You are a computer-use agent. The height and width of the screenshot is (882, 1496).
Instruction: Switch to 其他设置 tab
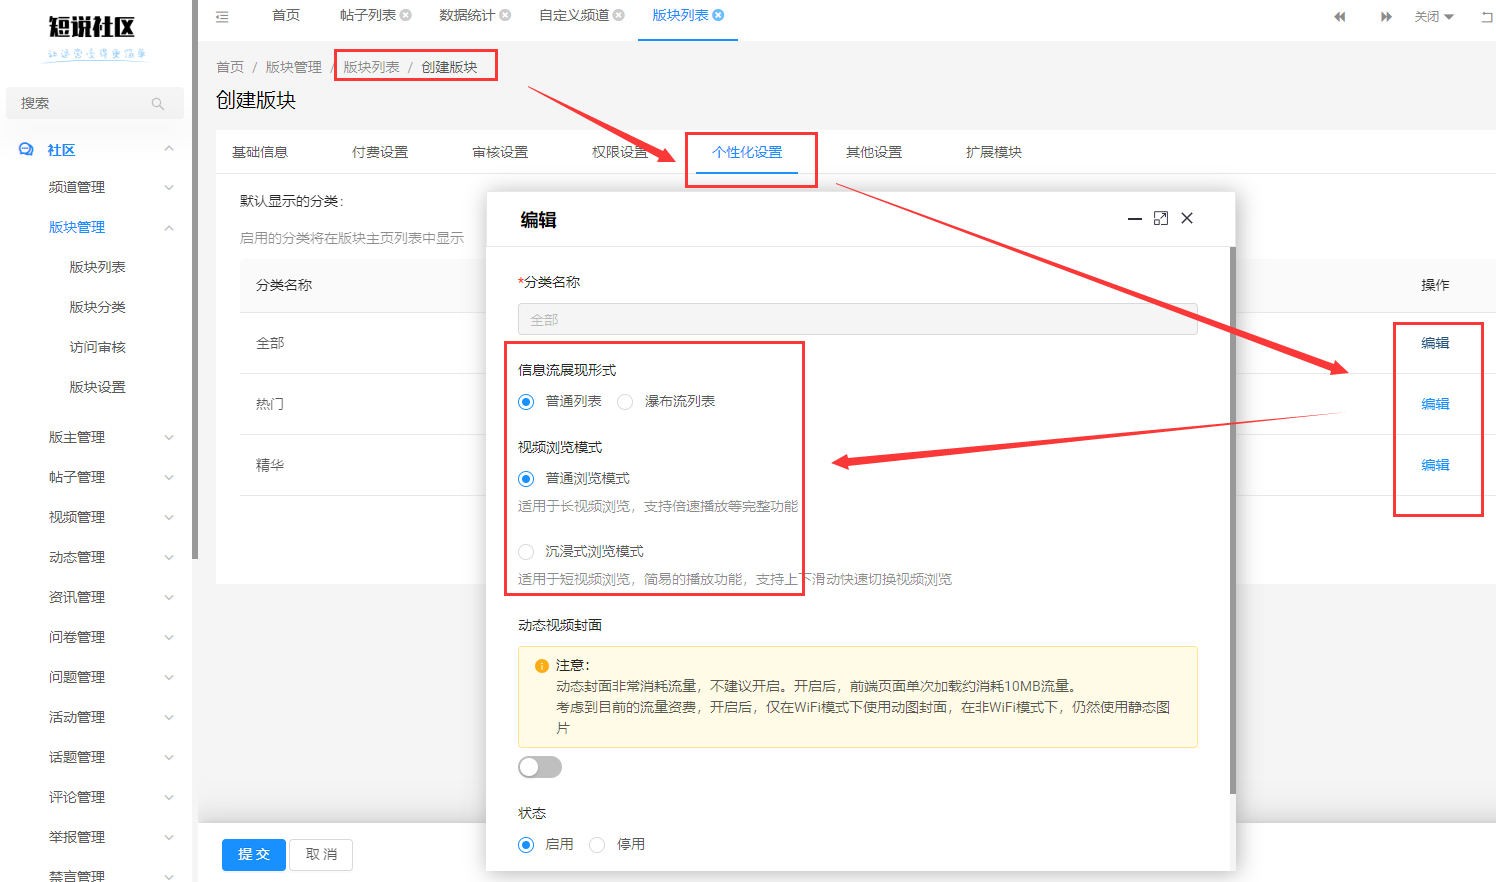874,152
